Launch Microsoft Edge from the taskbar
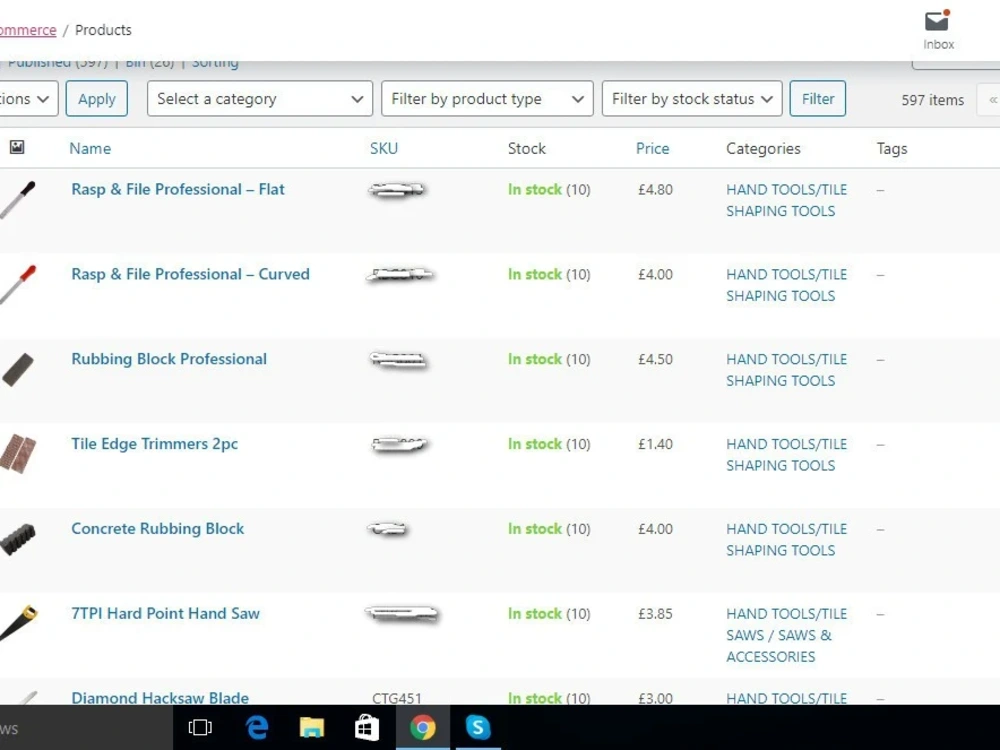Screen dimensions: 1000x750 pos(257,727)
